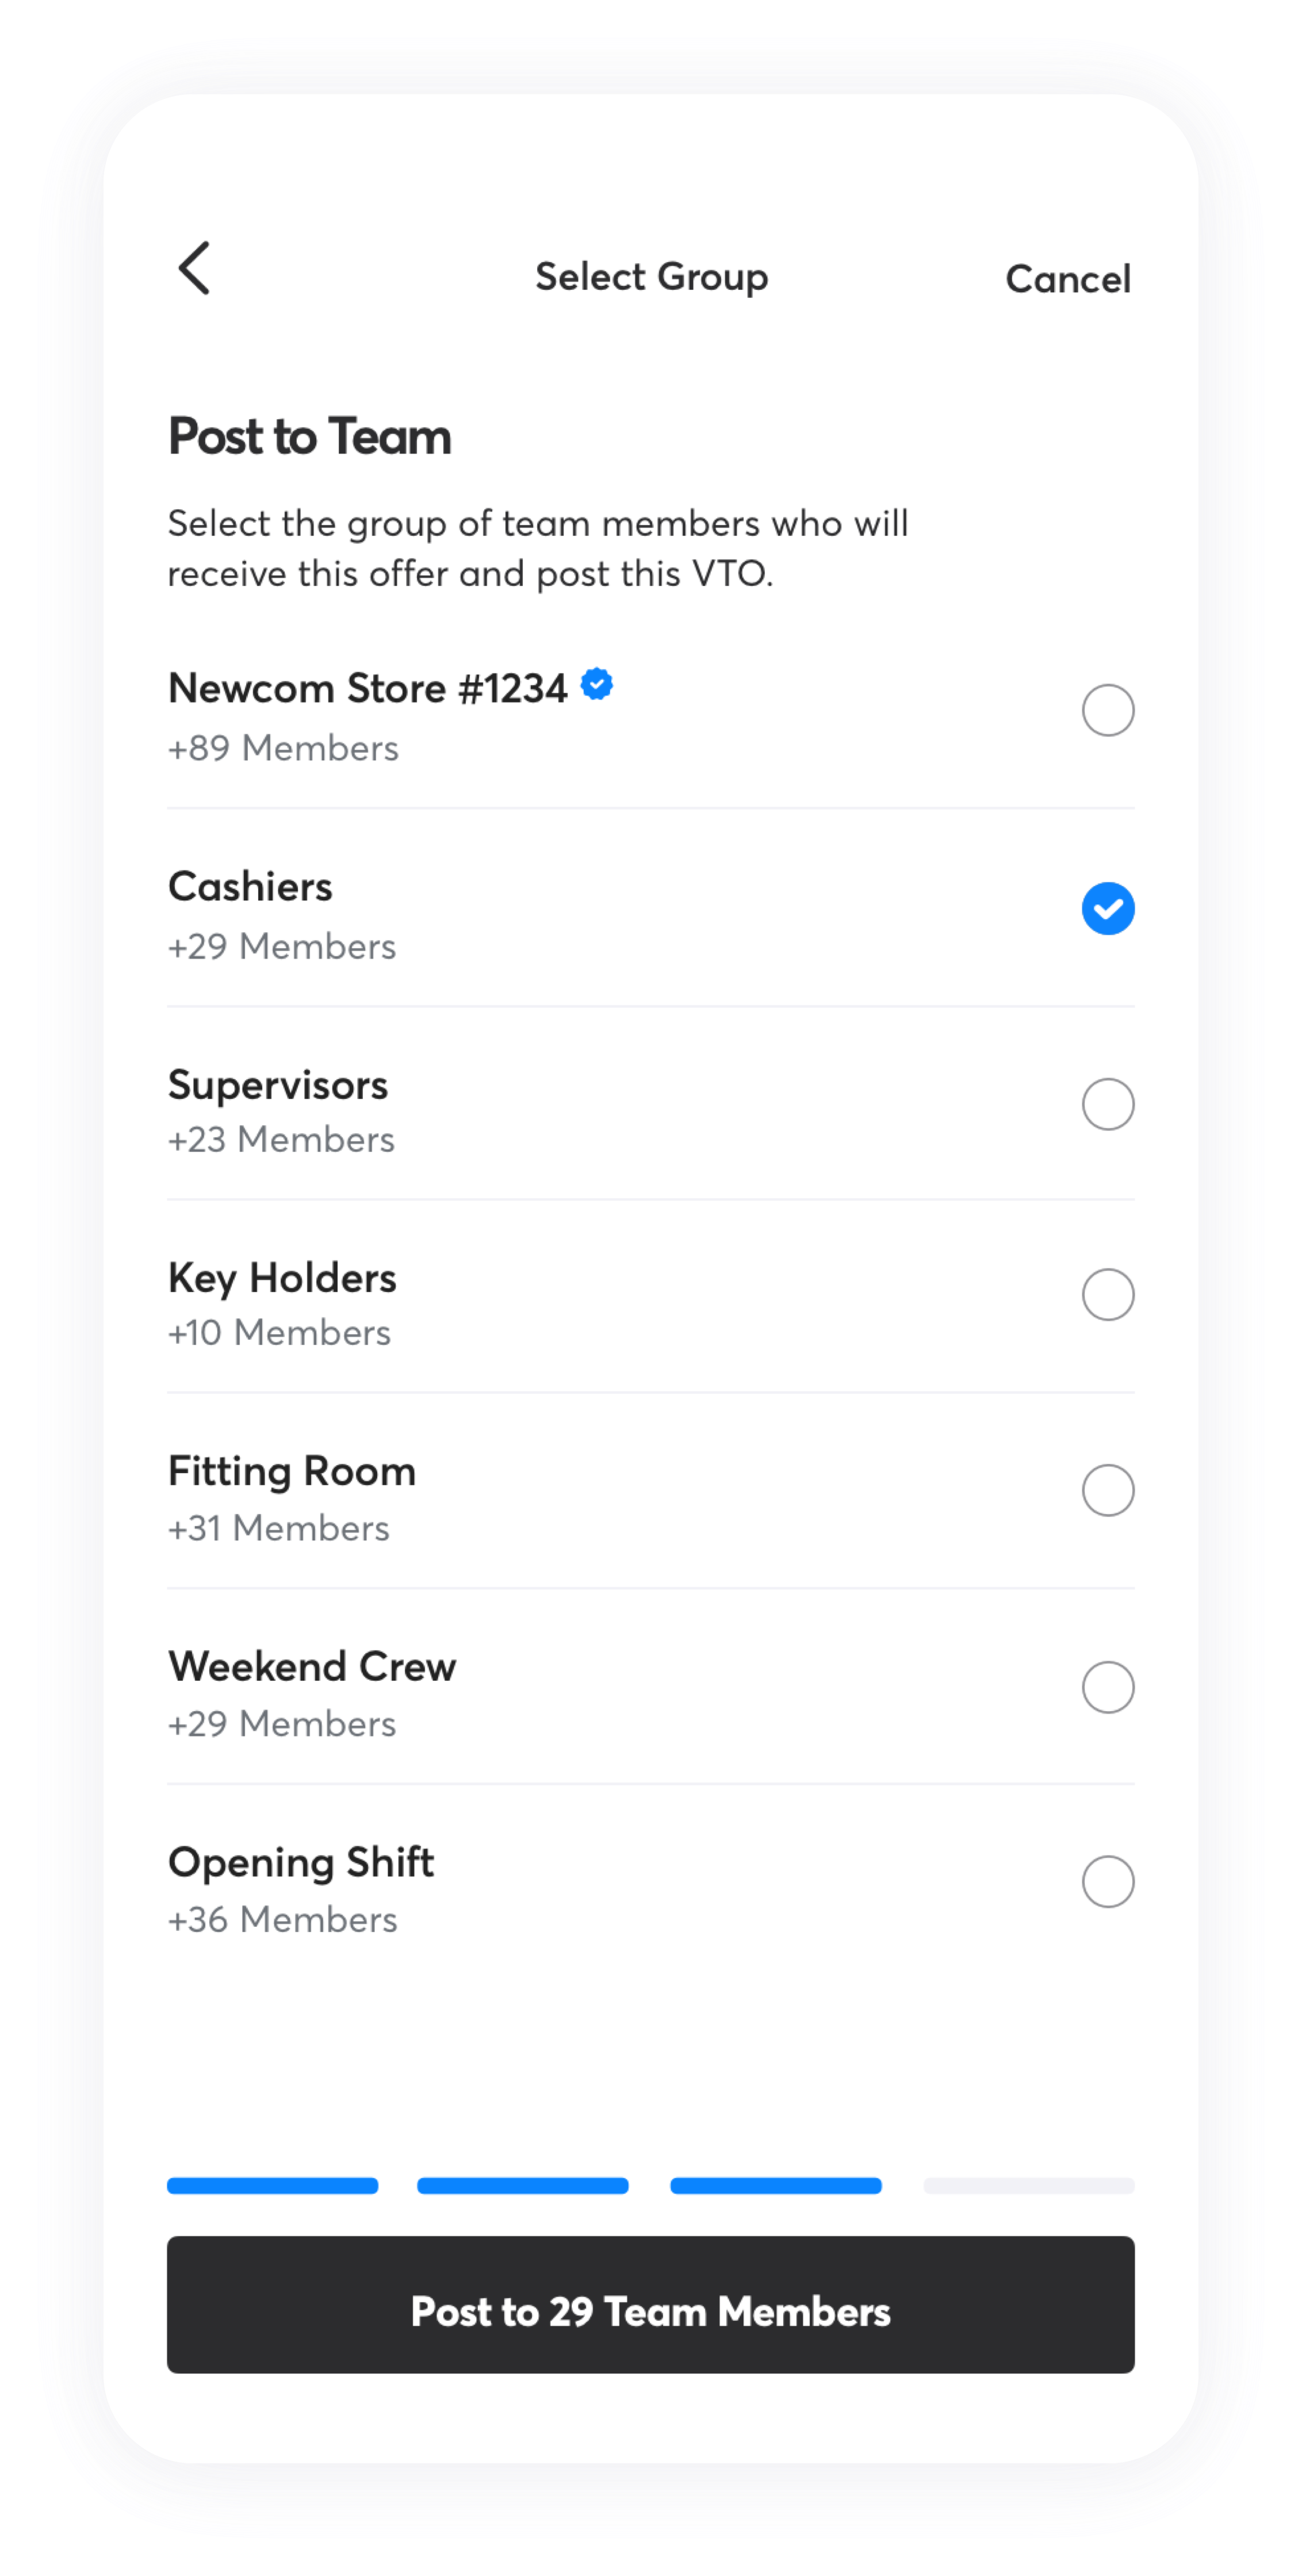The width and height of the screenshot is (1302, 2576).
Task: Choose the Key Holders radio button
Action: pyautogui.click(x=1108, y=1295)
